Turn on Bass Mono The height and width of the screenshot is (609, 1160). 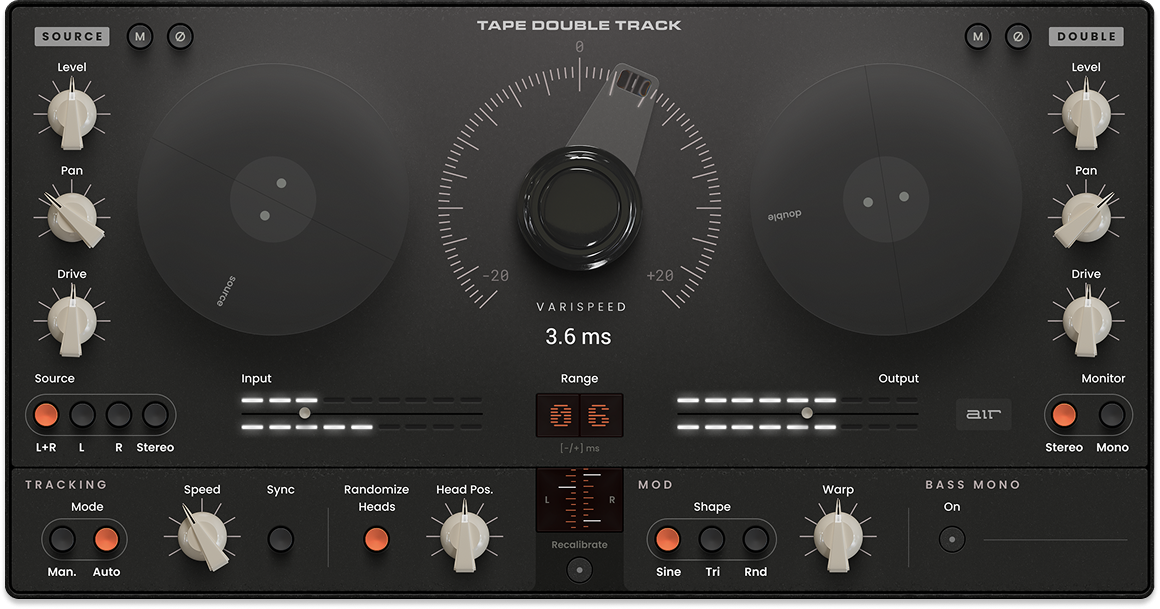point(951,540)
